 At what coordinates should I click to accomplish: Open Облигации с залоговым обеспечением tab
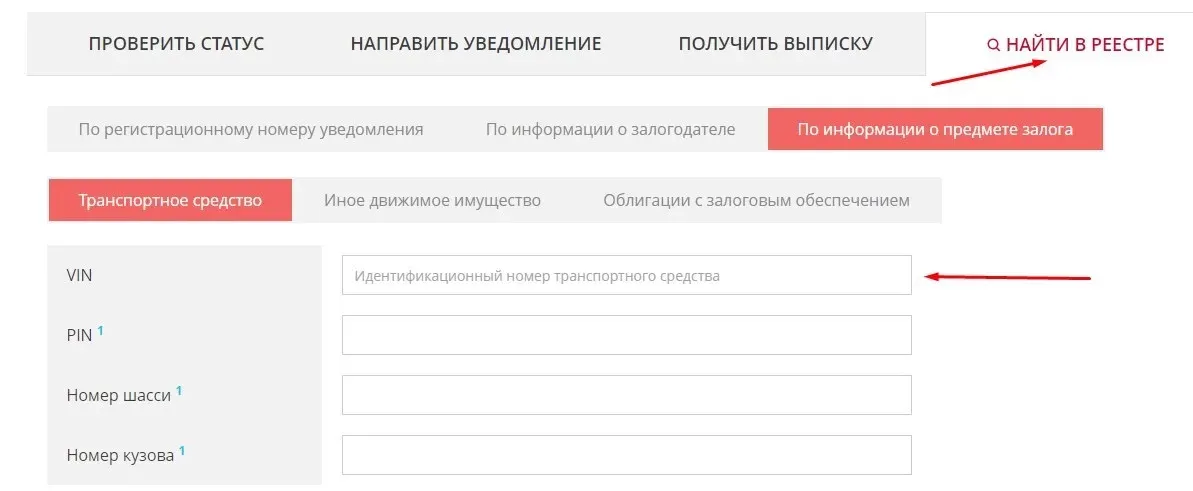click(756, 200)
